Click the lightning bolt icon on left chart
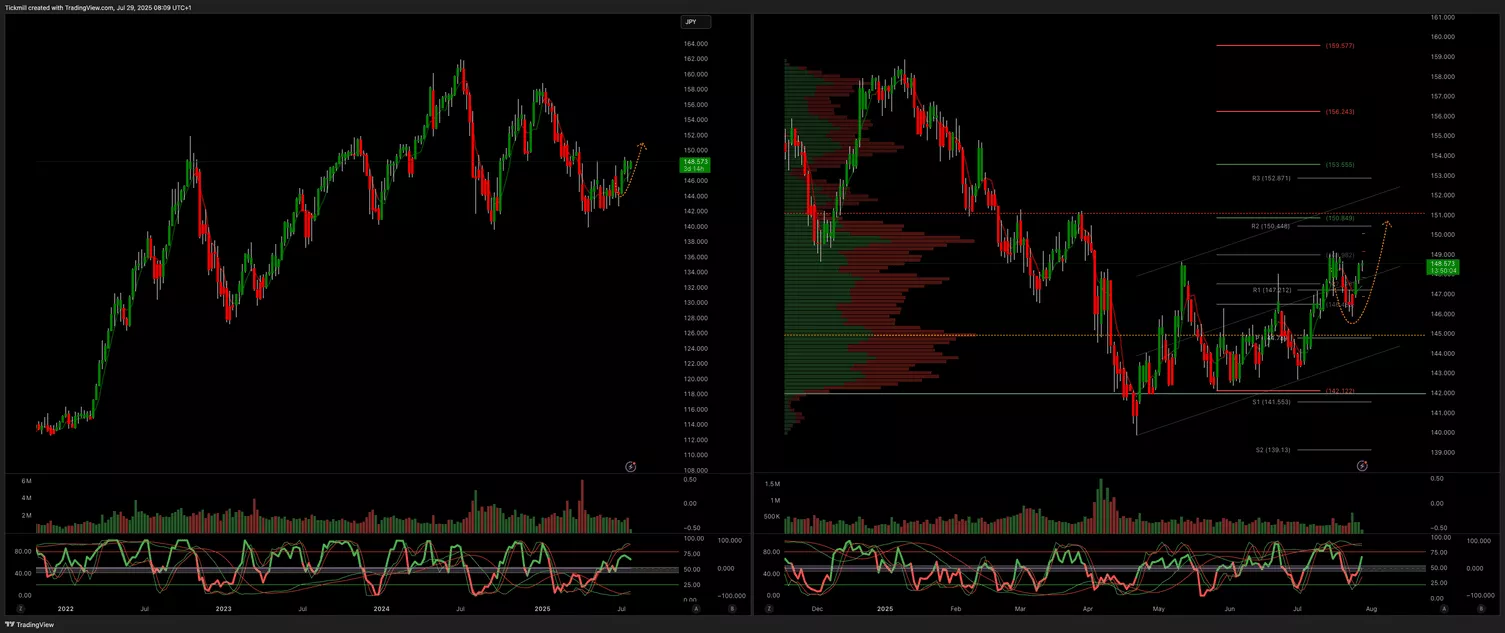 click(631, 466)
